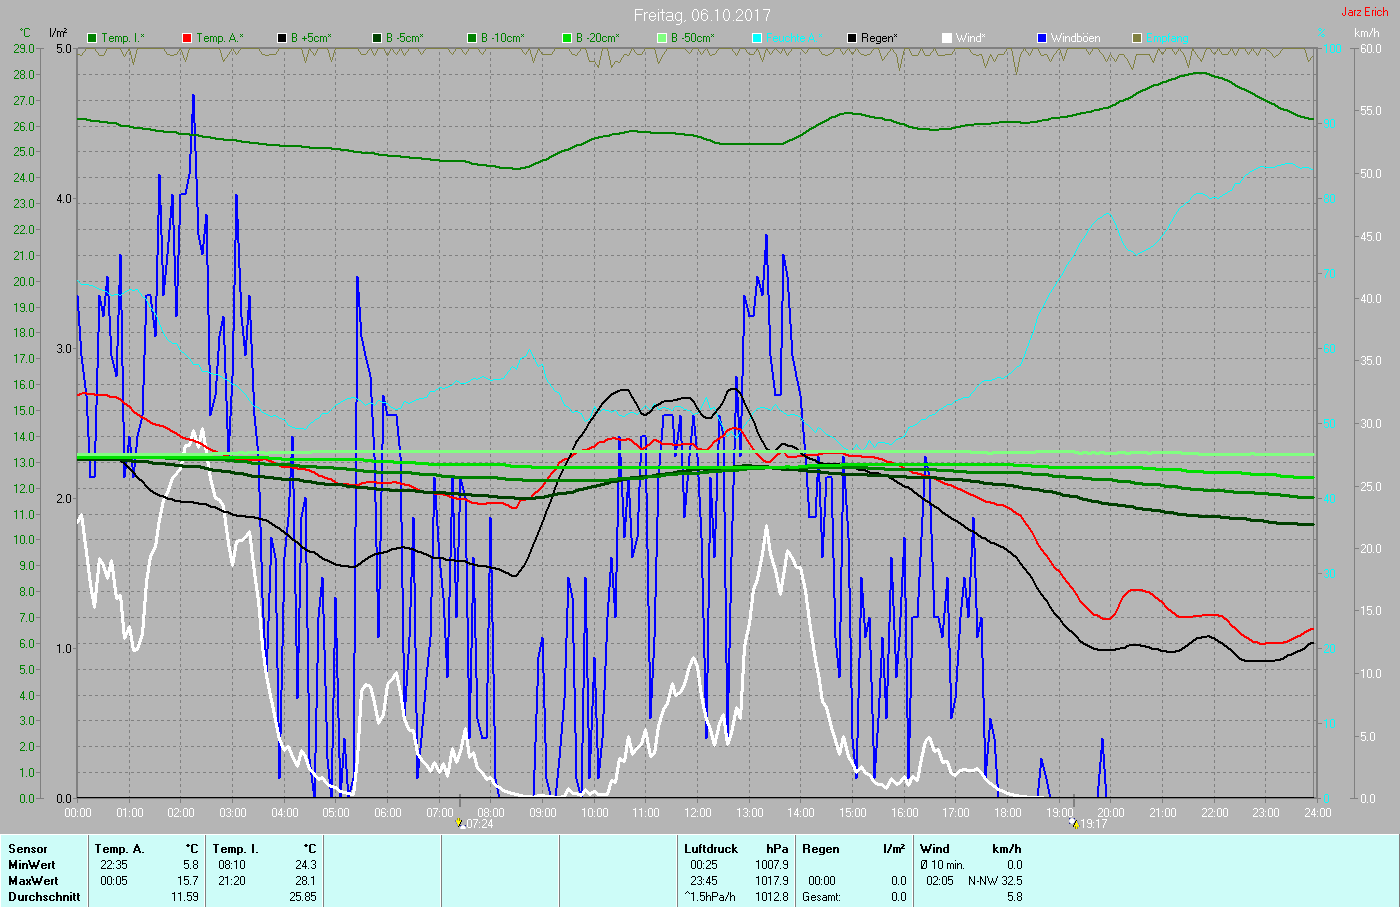
Task: Select the B -50cm legend label
Action: (x=692, y=38)
